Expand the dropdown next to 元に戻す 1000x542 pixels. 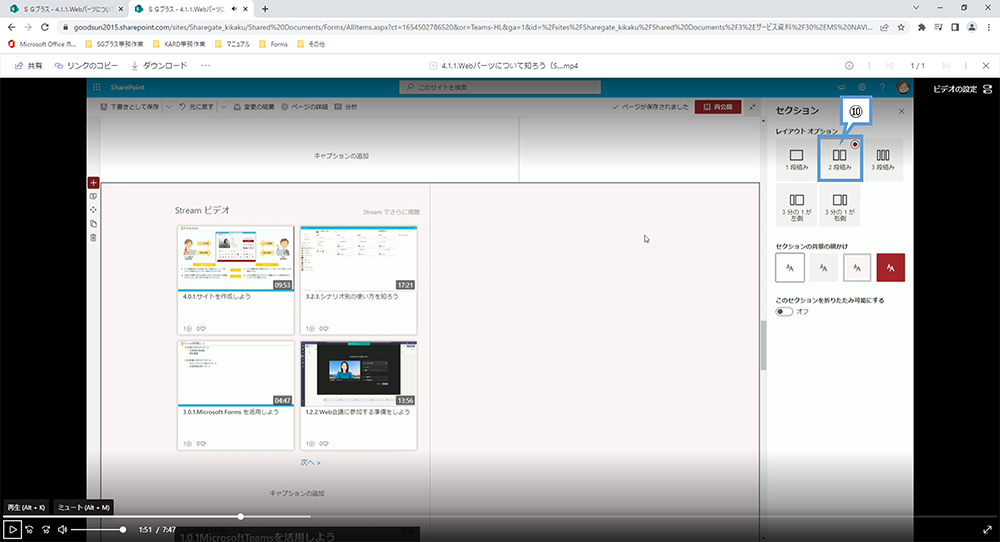pyautogui.click(x=223, y=107)
